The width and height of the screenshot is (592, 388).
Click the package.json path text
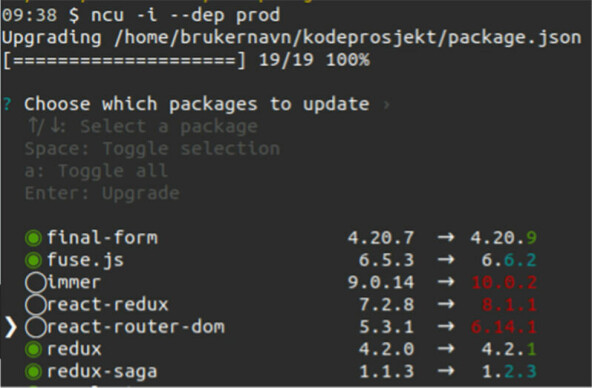pos(347,38)
